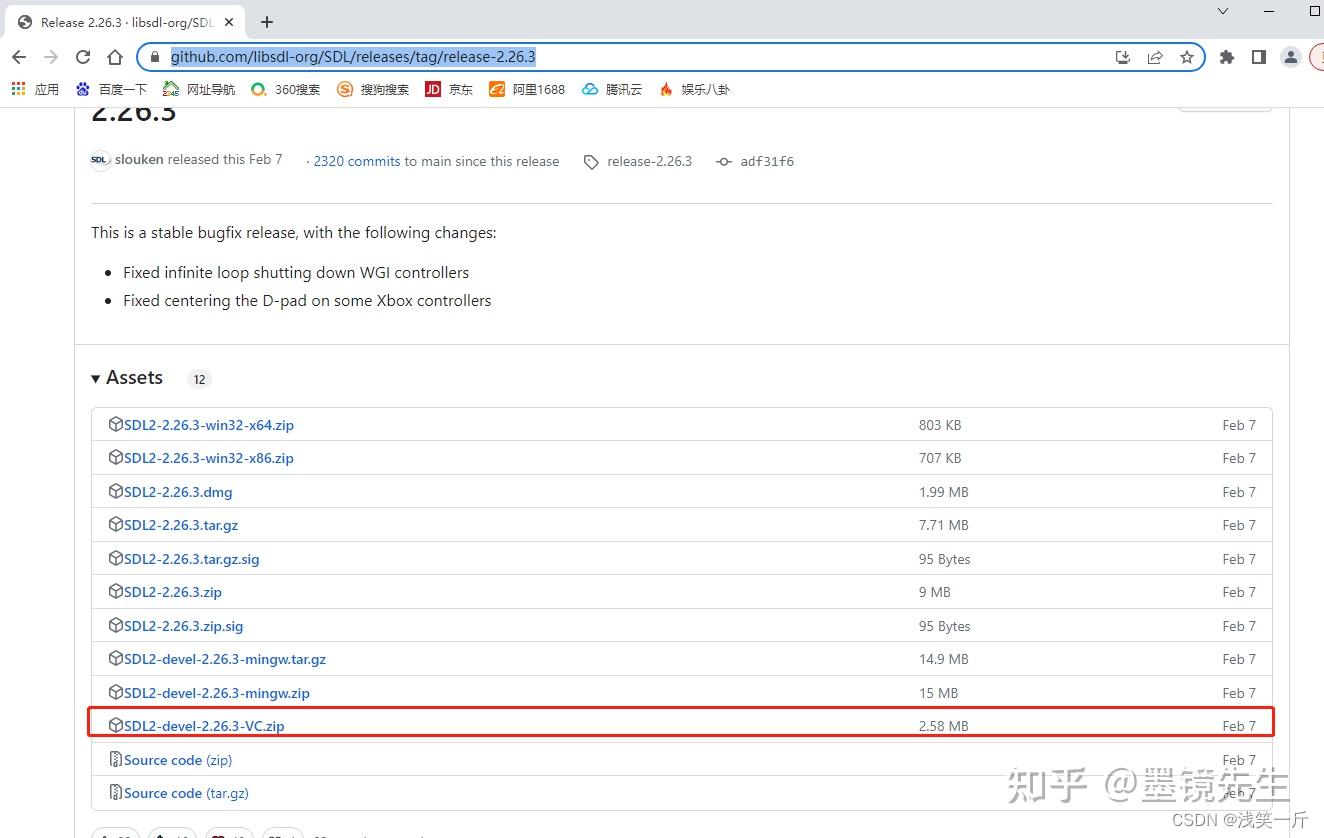The height and width of the screenshot is (838, 1324).
Task: Click the share icon in the address bar
Action: pos(1155,57)
